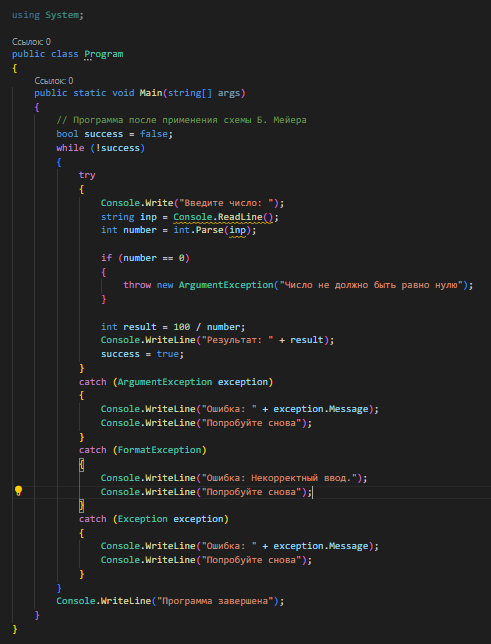Image resolution: width=491 pixels, height=644 pixels.
Task: Click the underlined 'Console.ReadLine()' call
Action: pos(223,217)
